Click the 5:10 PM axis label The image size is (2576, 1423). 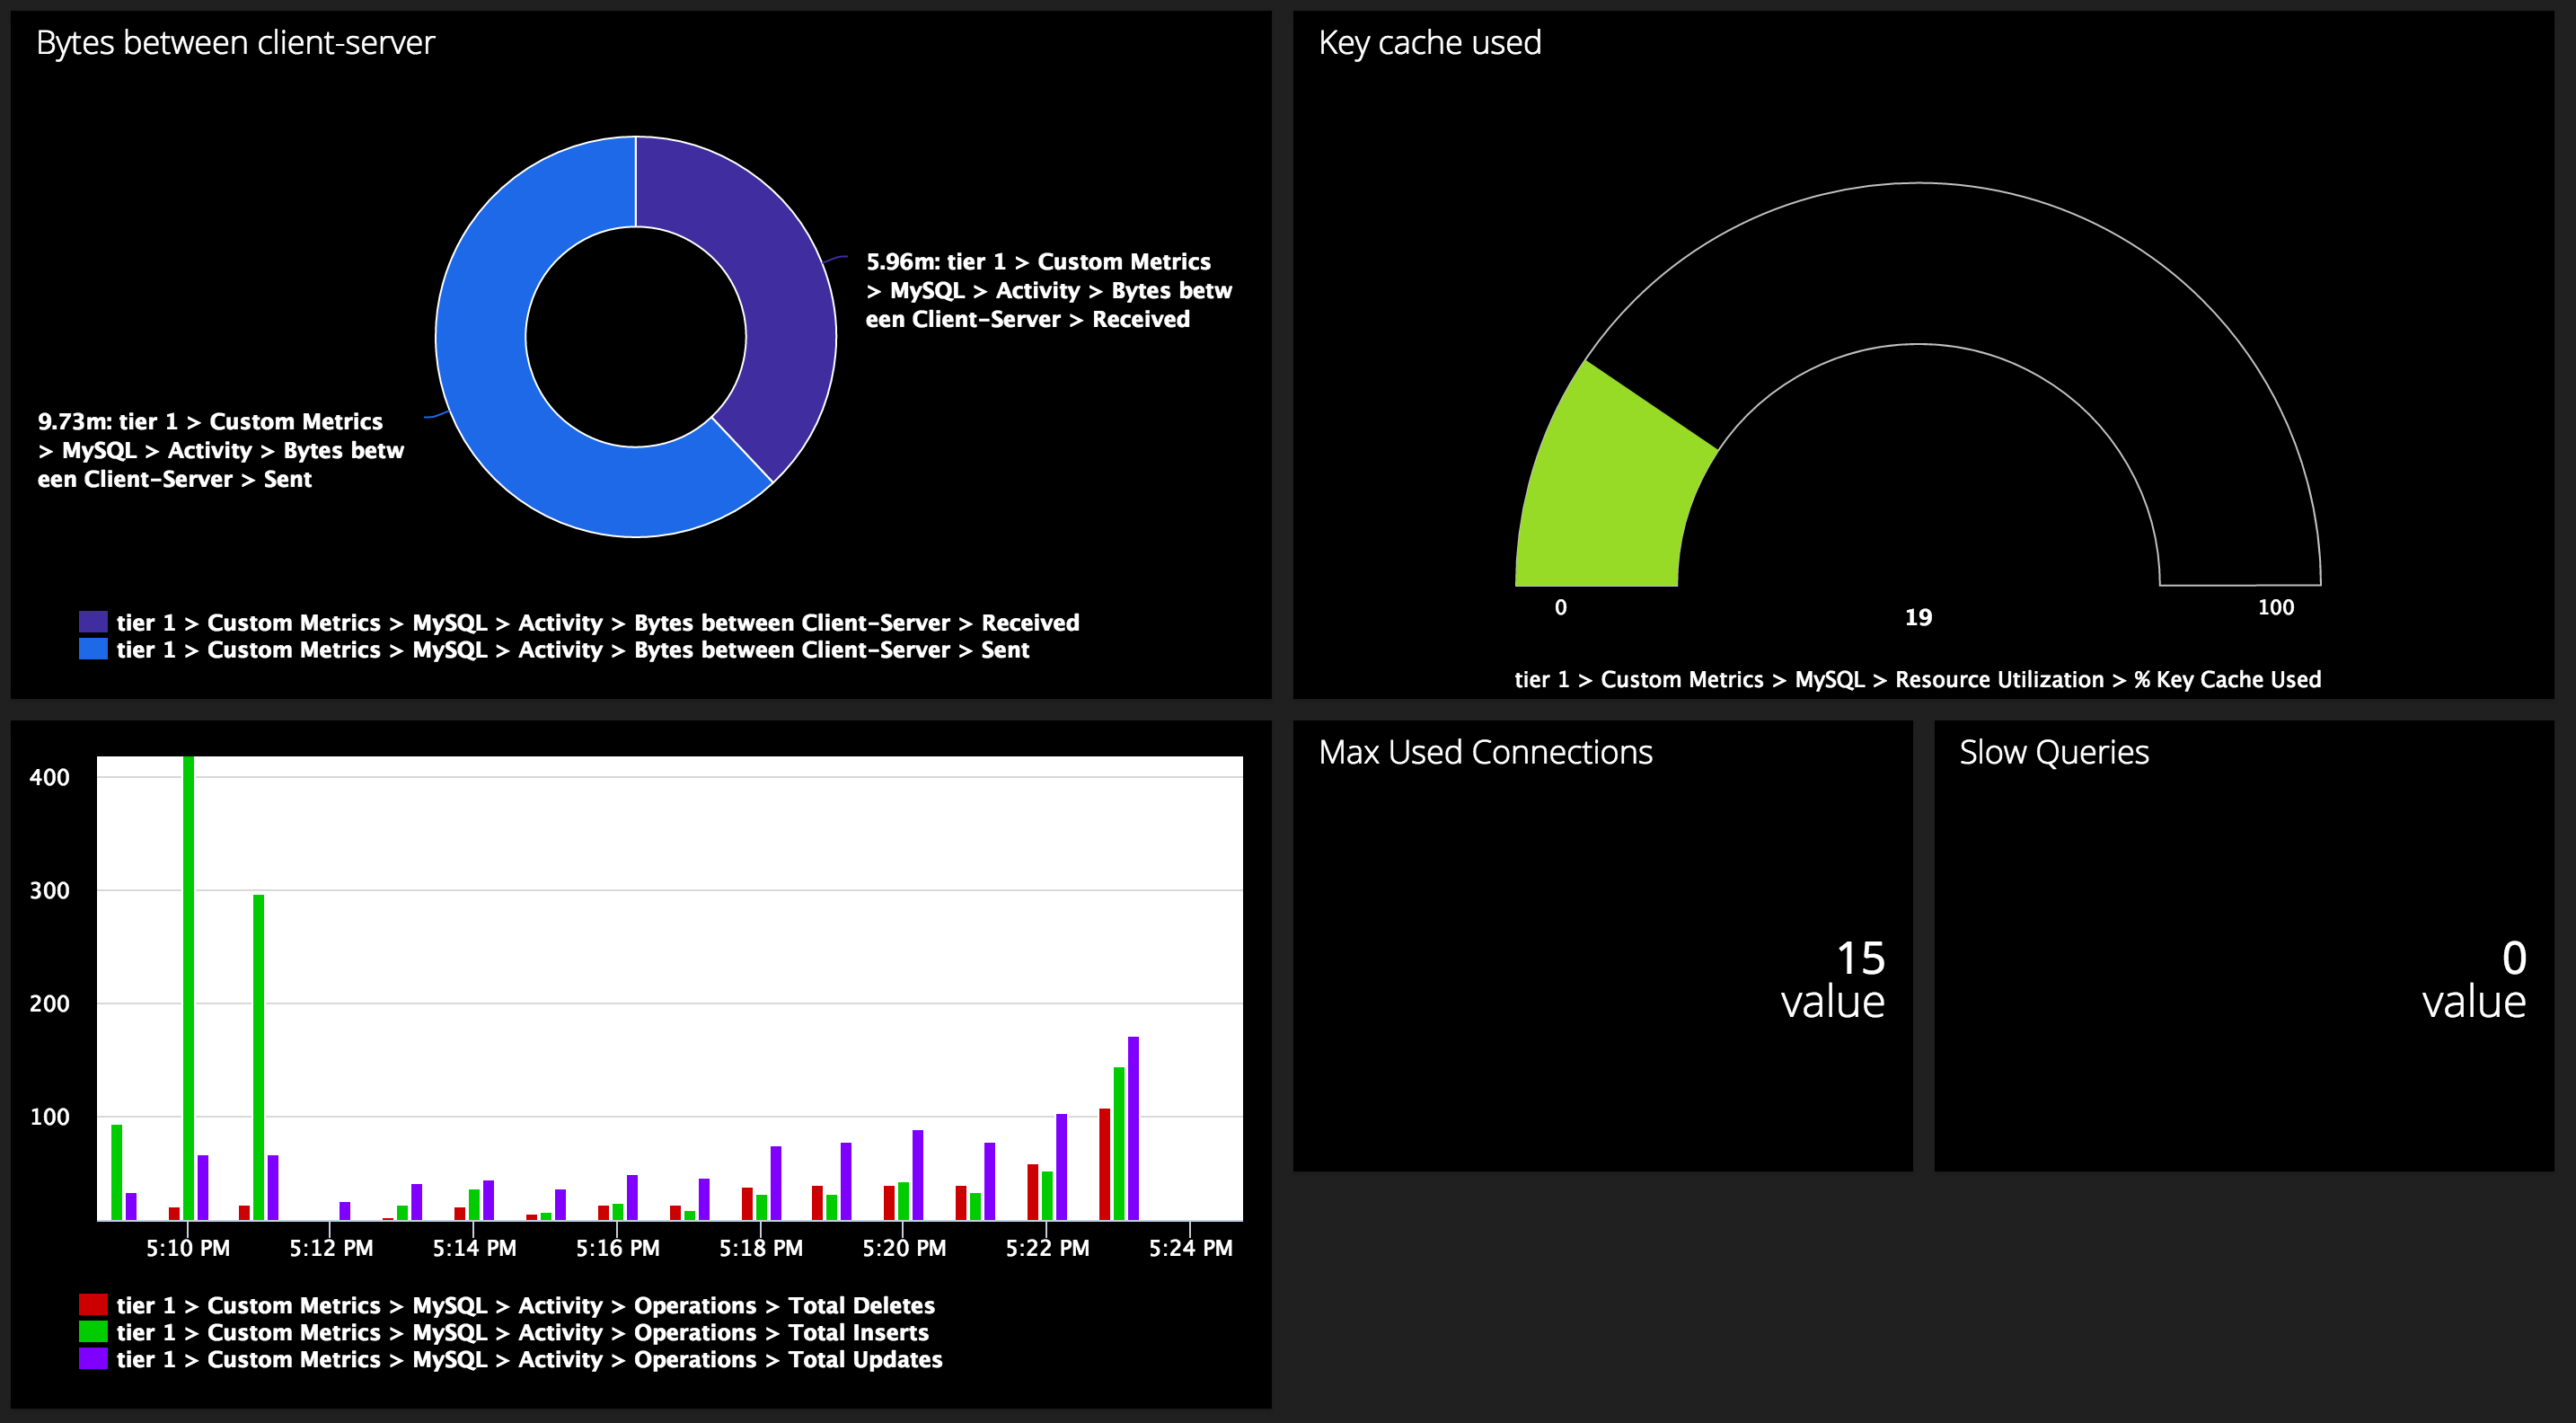click(x=188, y=1248)
